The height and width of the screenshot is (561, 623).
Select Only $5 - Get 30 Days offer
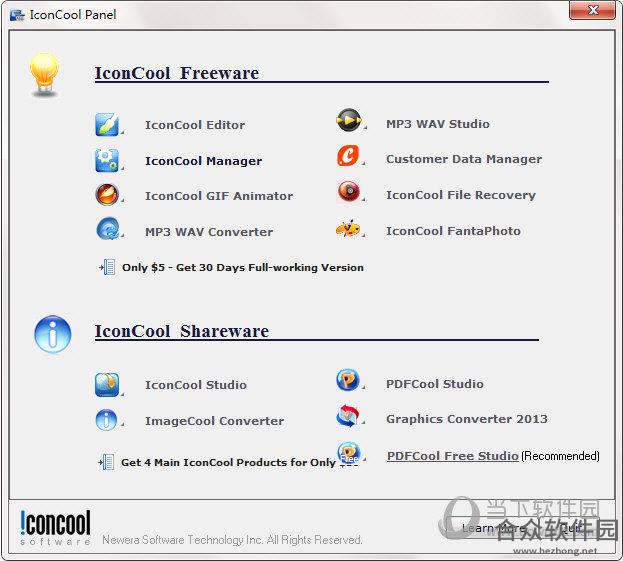click(243, 267)
